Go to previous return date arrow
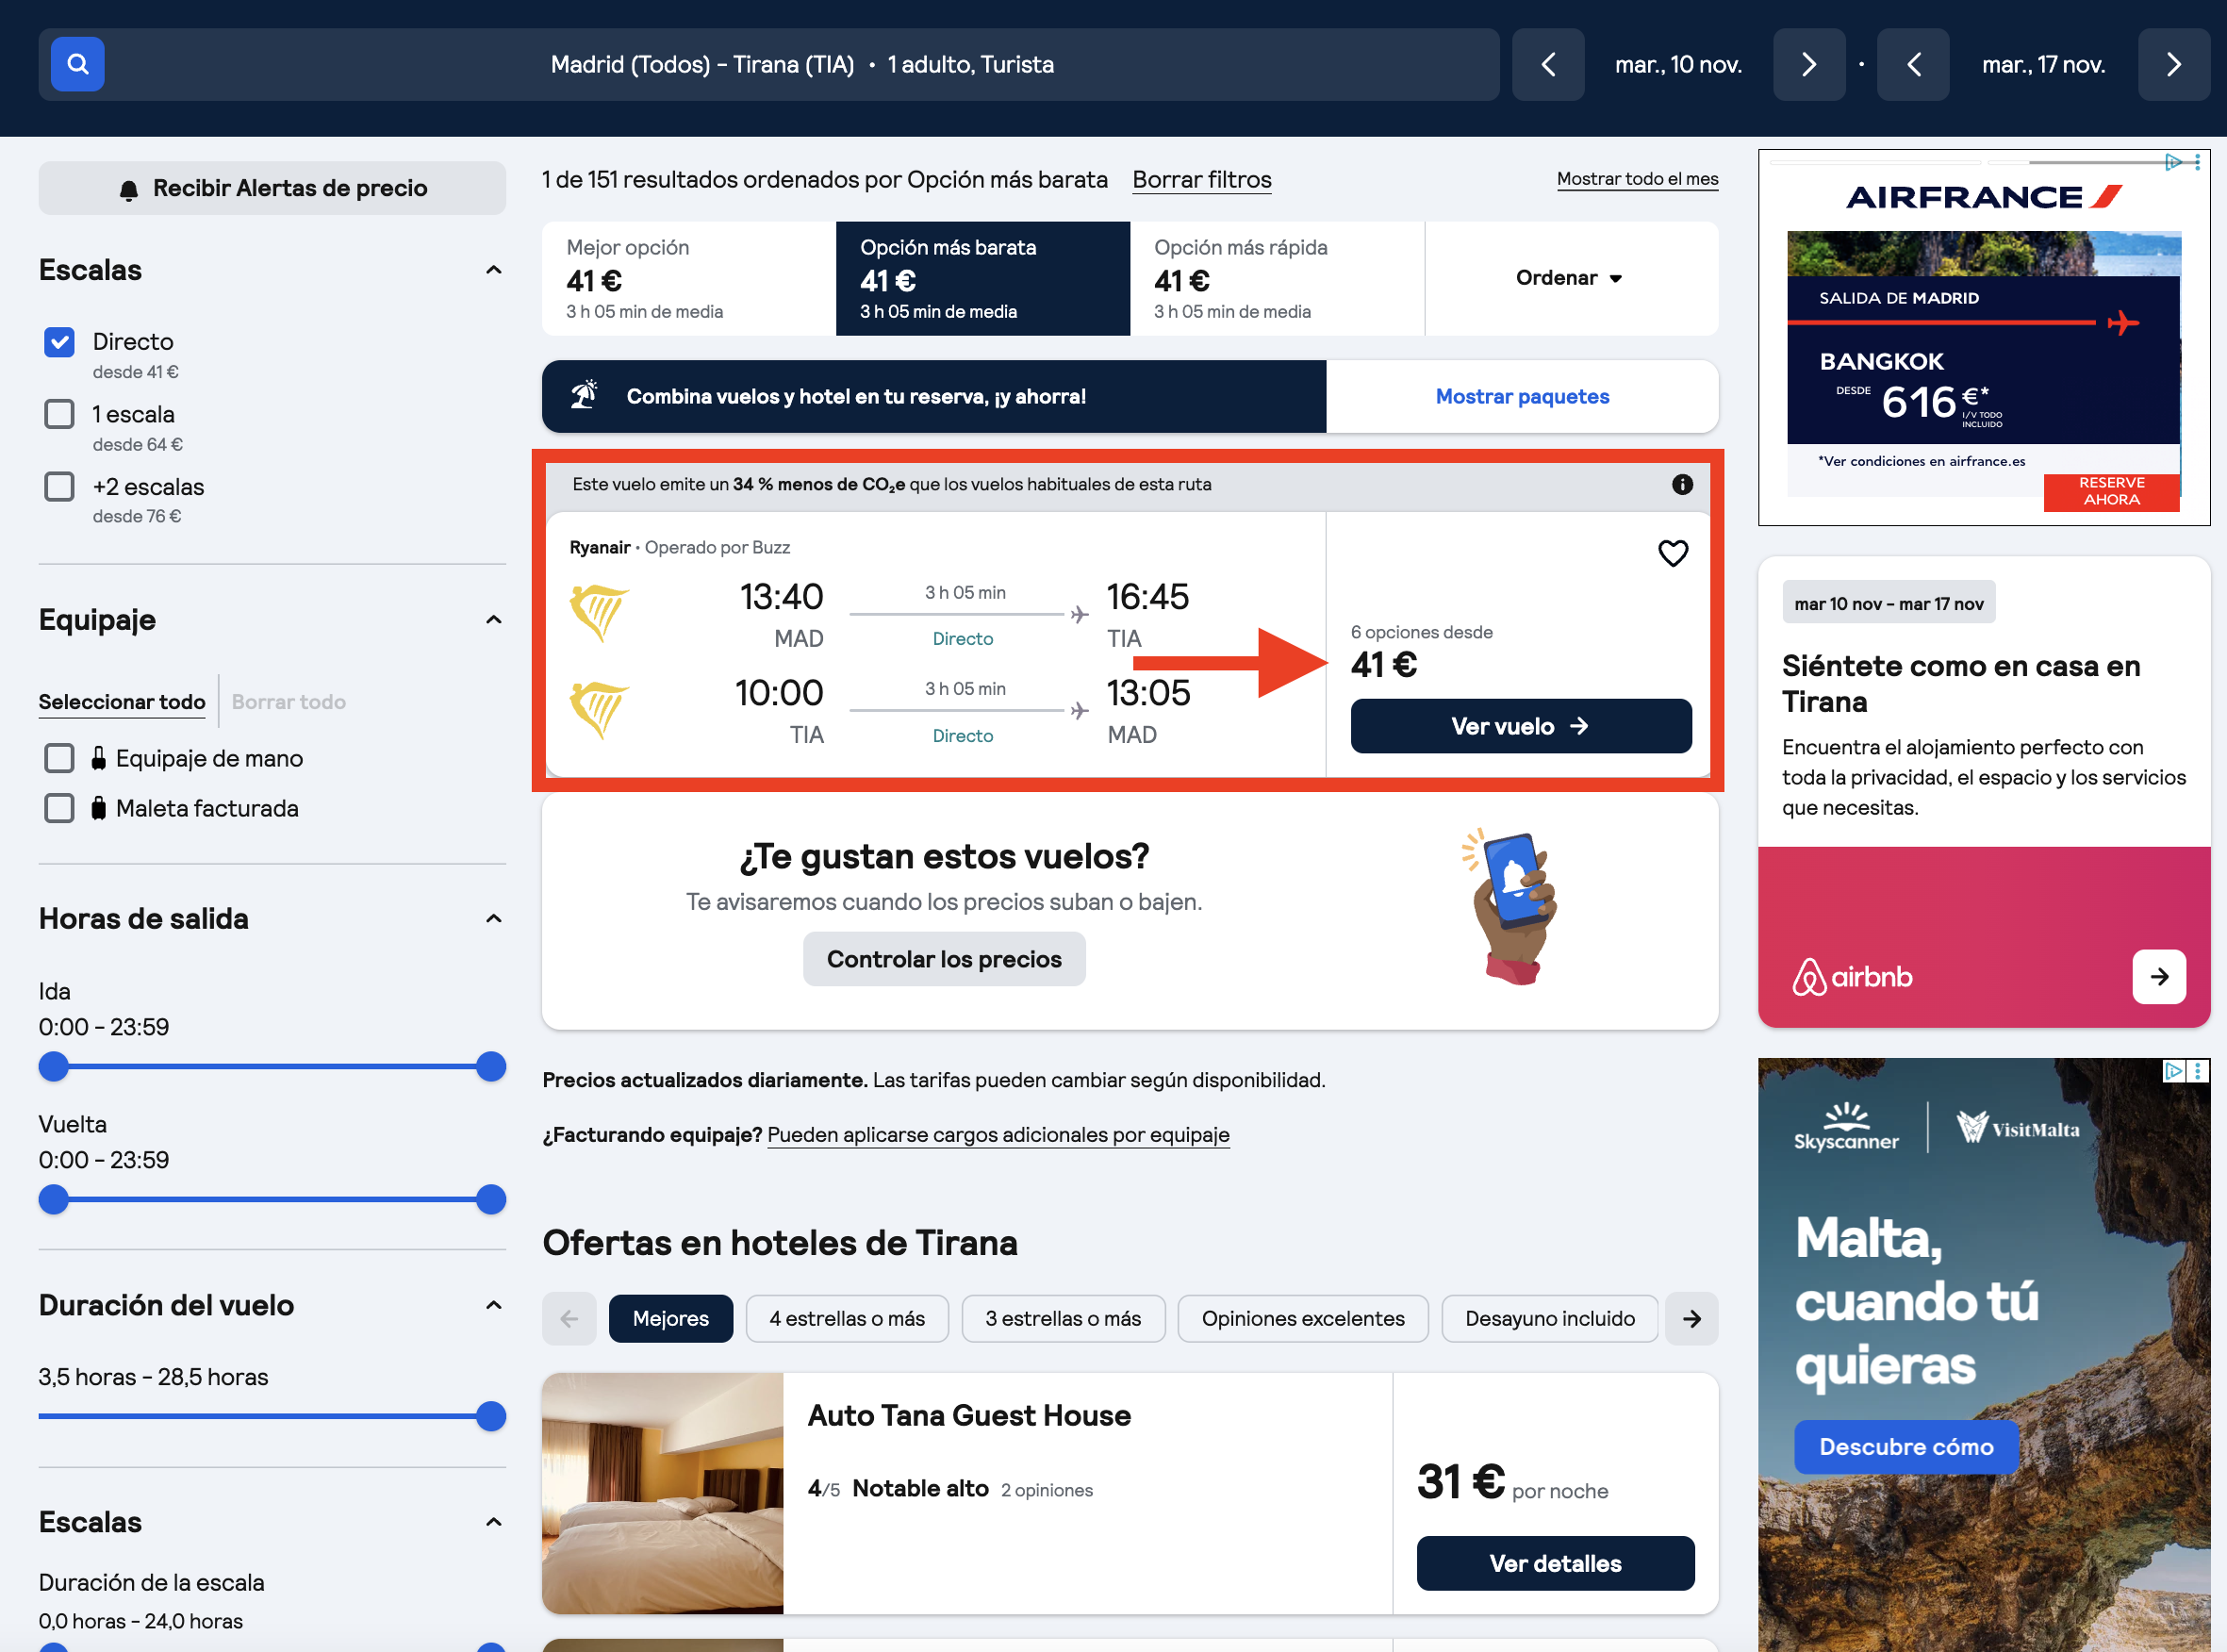This screenshot has height=1652, width=2227. click(x=1913, y=65)
